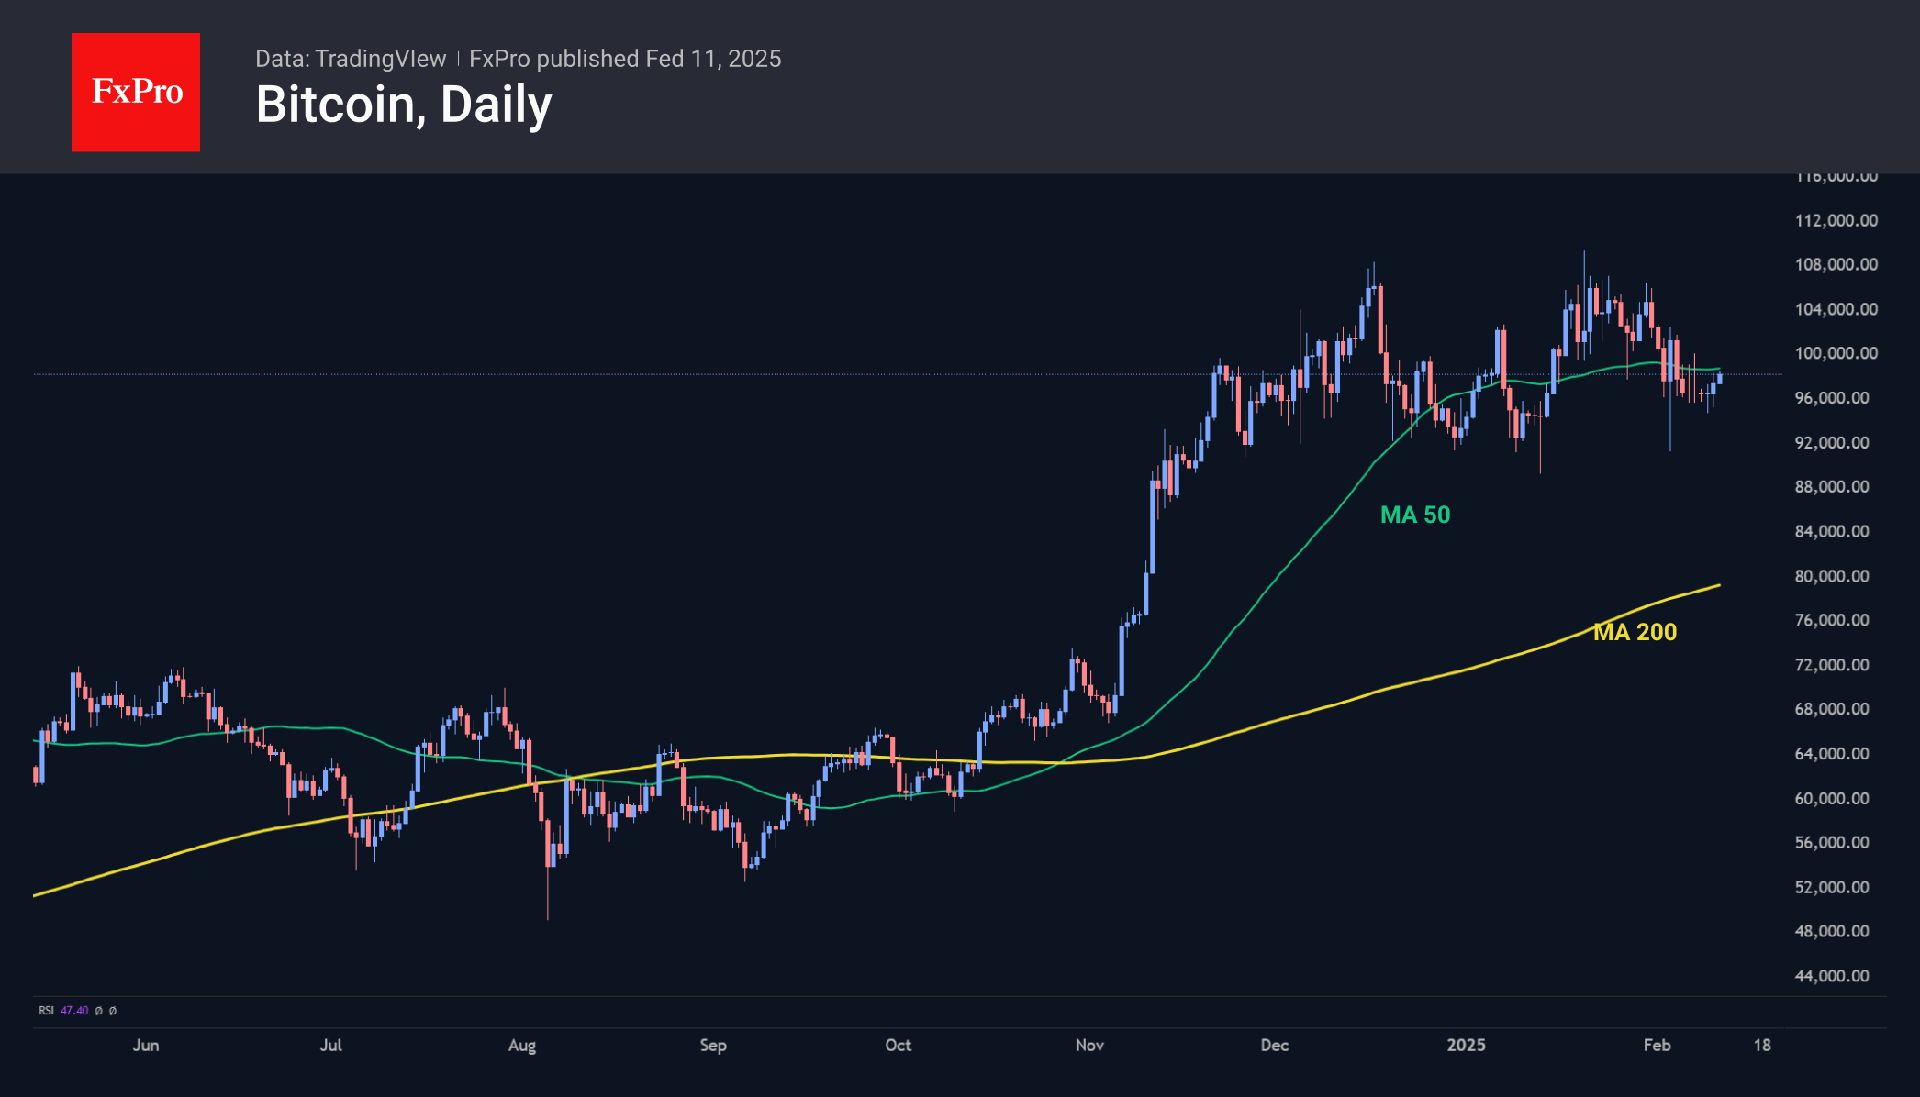Viewport: 1920px width, 1097px height.
Task: Click the 44,000.00 price axis label
Action: (x=1832, y=976)
